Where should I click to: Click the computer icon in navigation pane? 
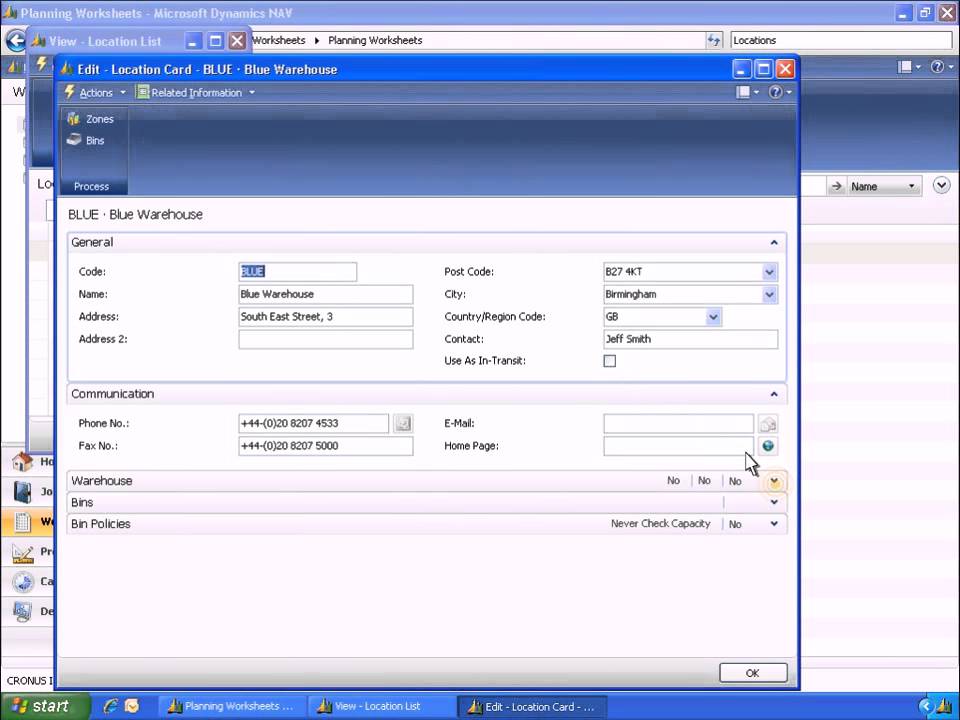pyautogui.click(x=23, y=611)
